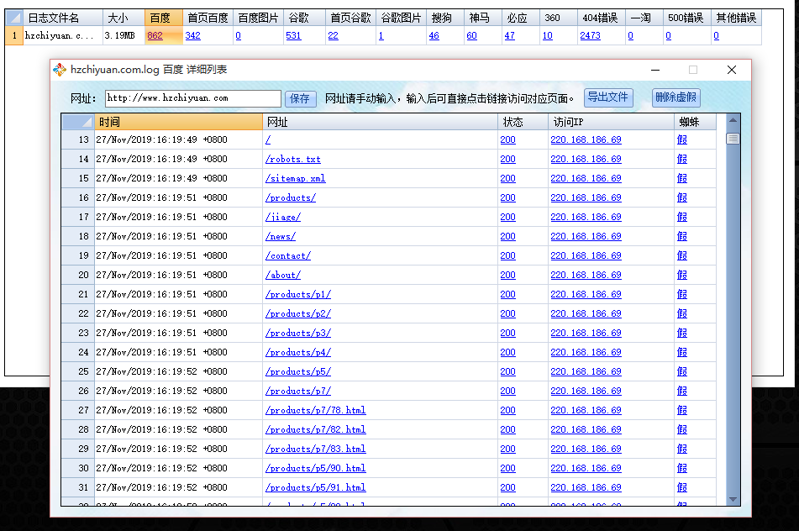Open the /products/p7/83.html link

pyautogui.click(x=315, y=449)
